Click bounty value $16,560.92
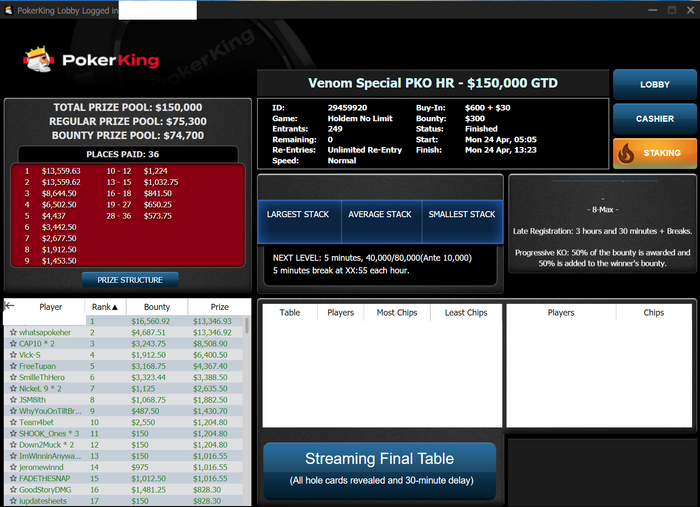Image resolution: width=700 pixels, height=507 pixels. [x=150, y=321]
